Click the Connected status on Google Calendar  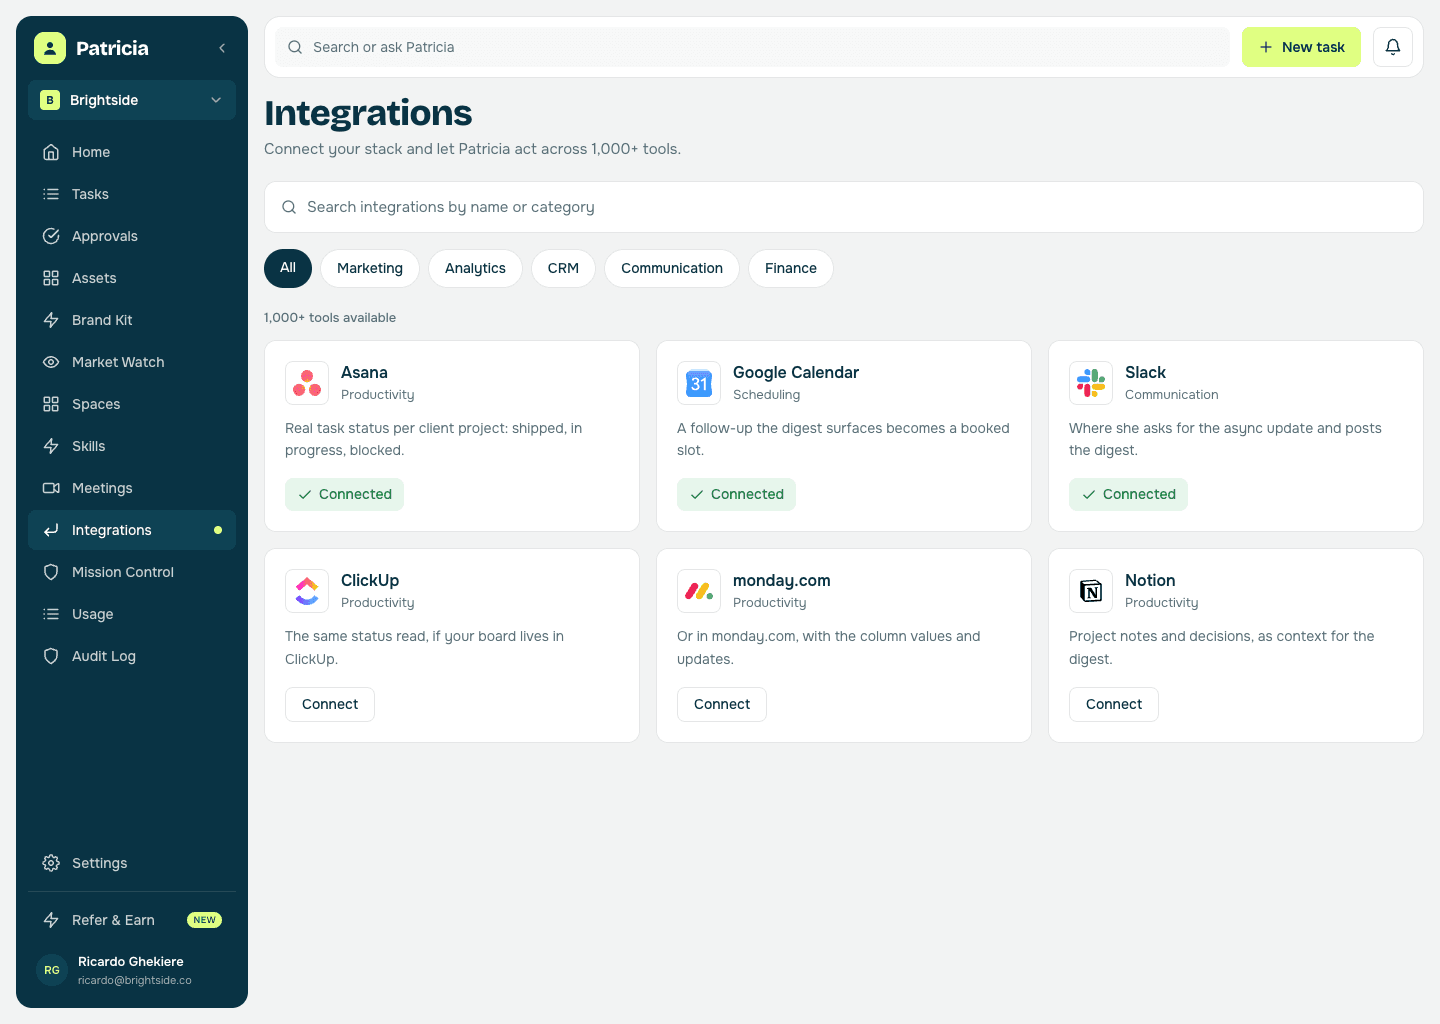(736, 494)
